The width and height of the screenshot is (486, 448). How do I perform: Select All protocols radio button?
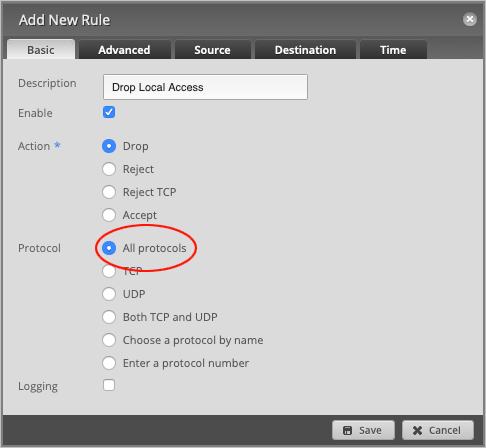[x=109, y=248]
